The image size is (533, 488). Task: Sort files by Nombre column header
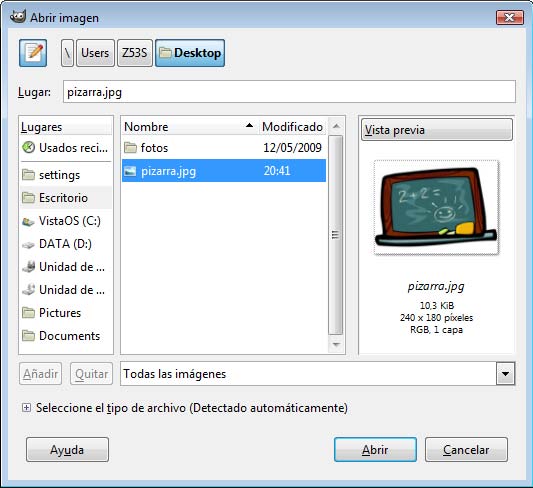coord(190,127)
